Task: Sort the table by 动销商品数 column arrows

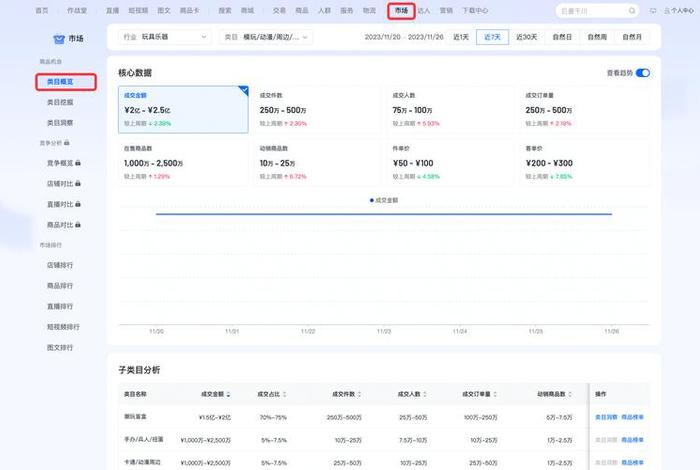Action: click(570, 395)
